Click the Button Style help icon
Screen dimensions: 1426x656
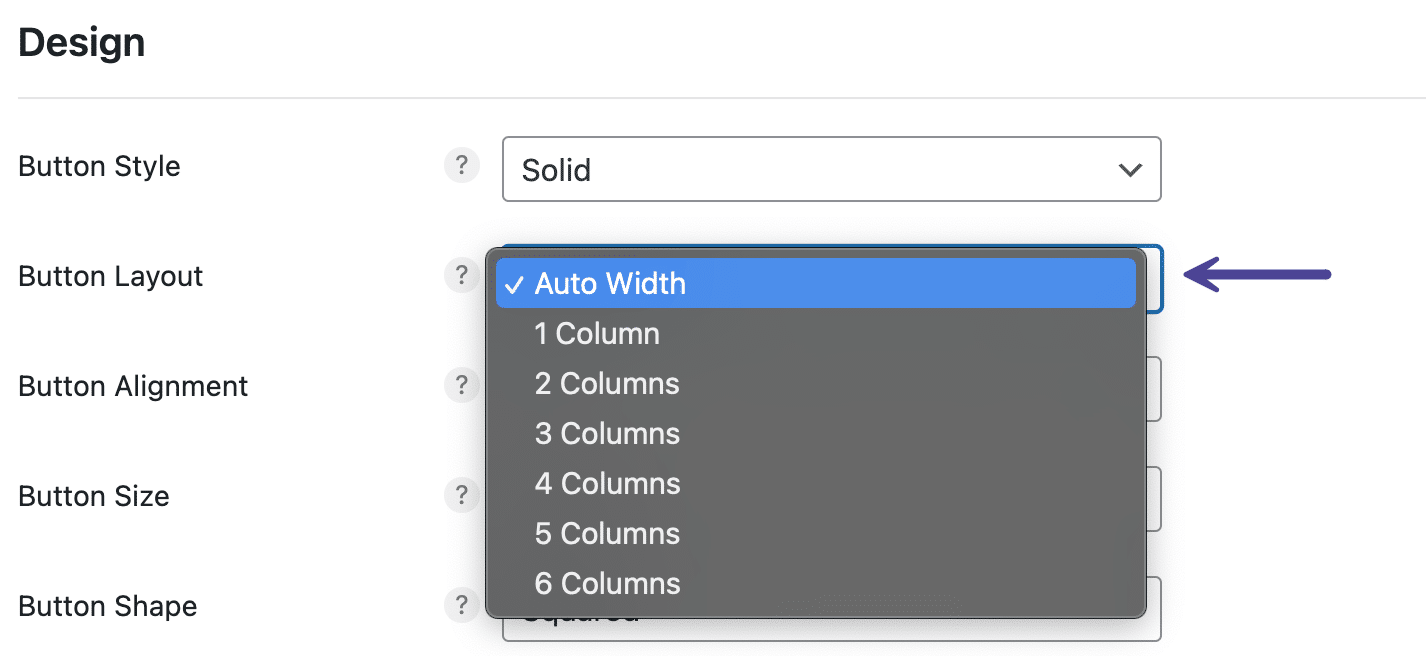(x=462, y=165)
